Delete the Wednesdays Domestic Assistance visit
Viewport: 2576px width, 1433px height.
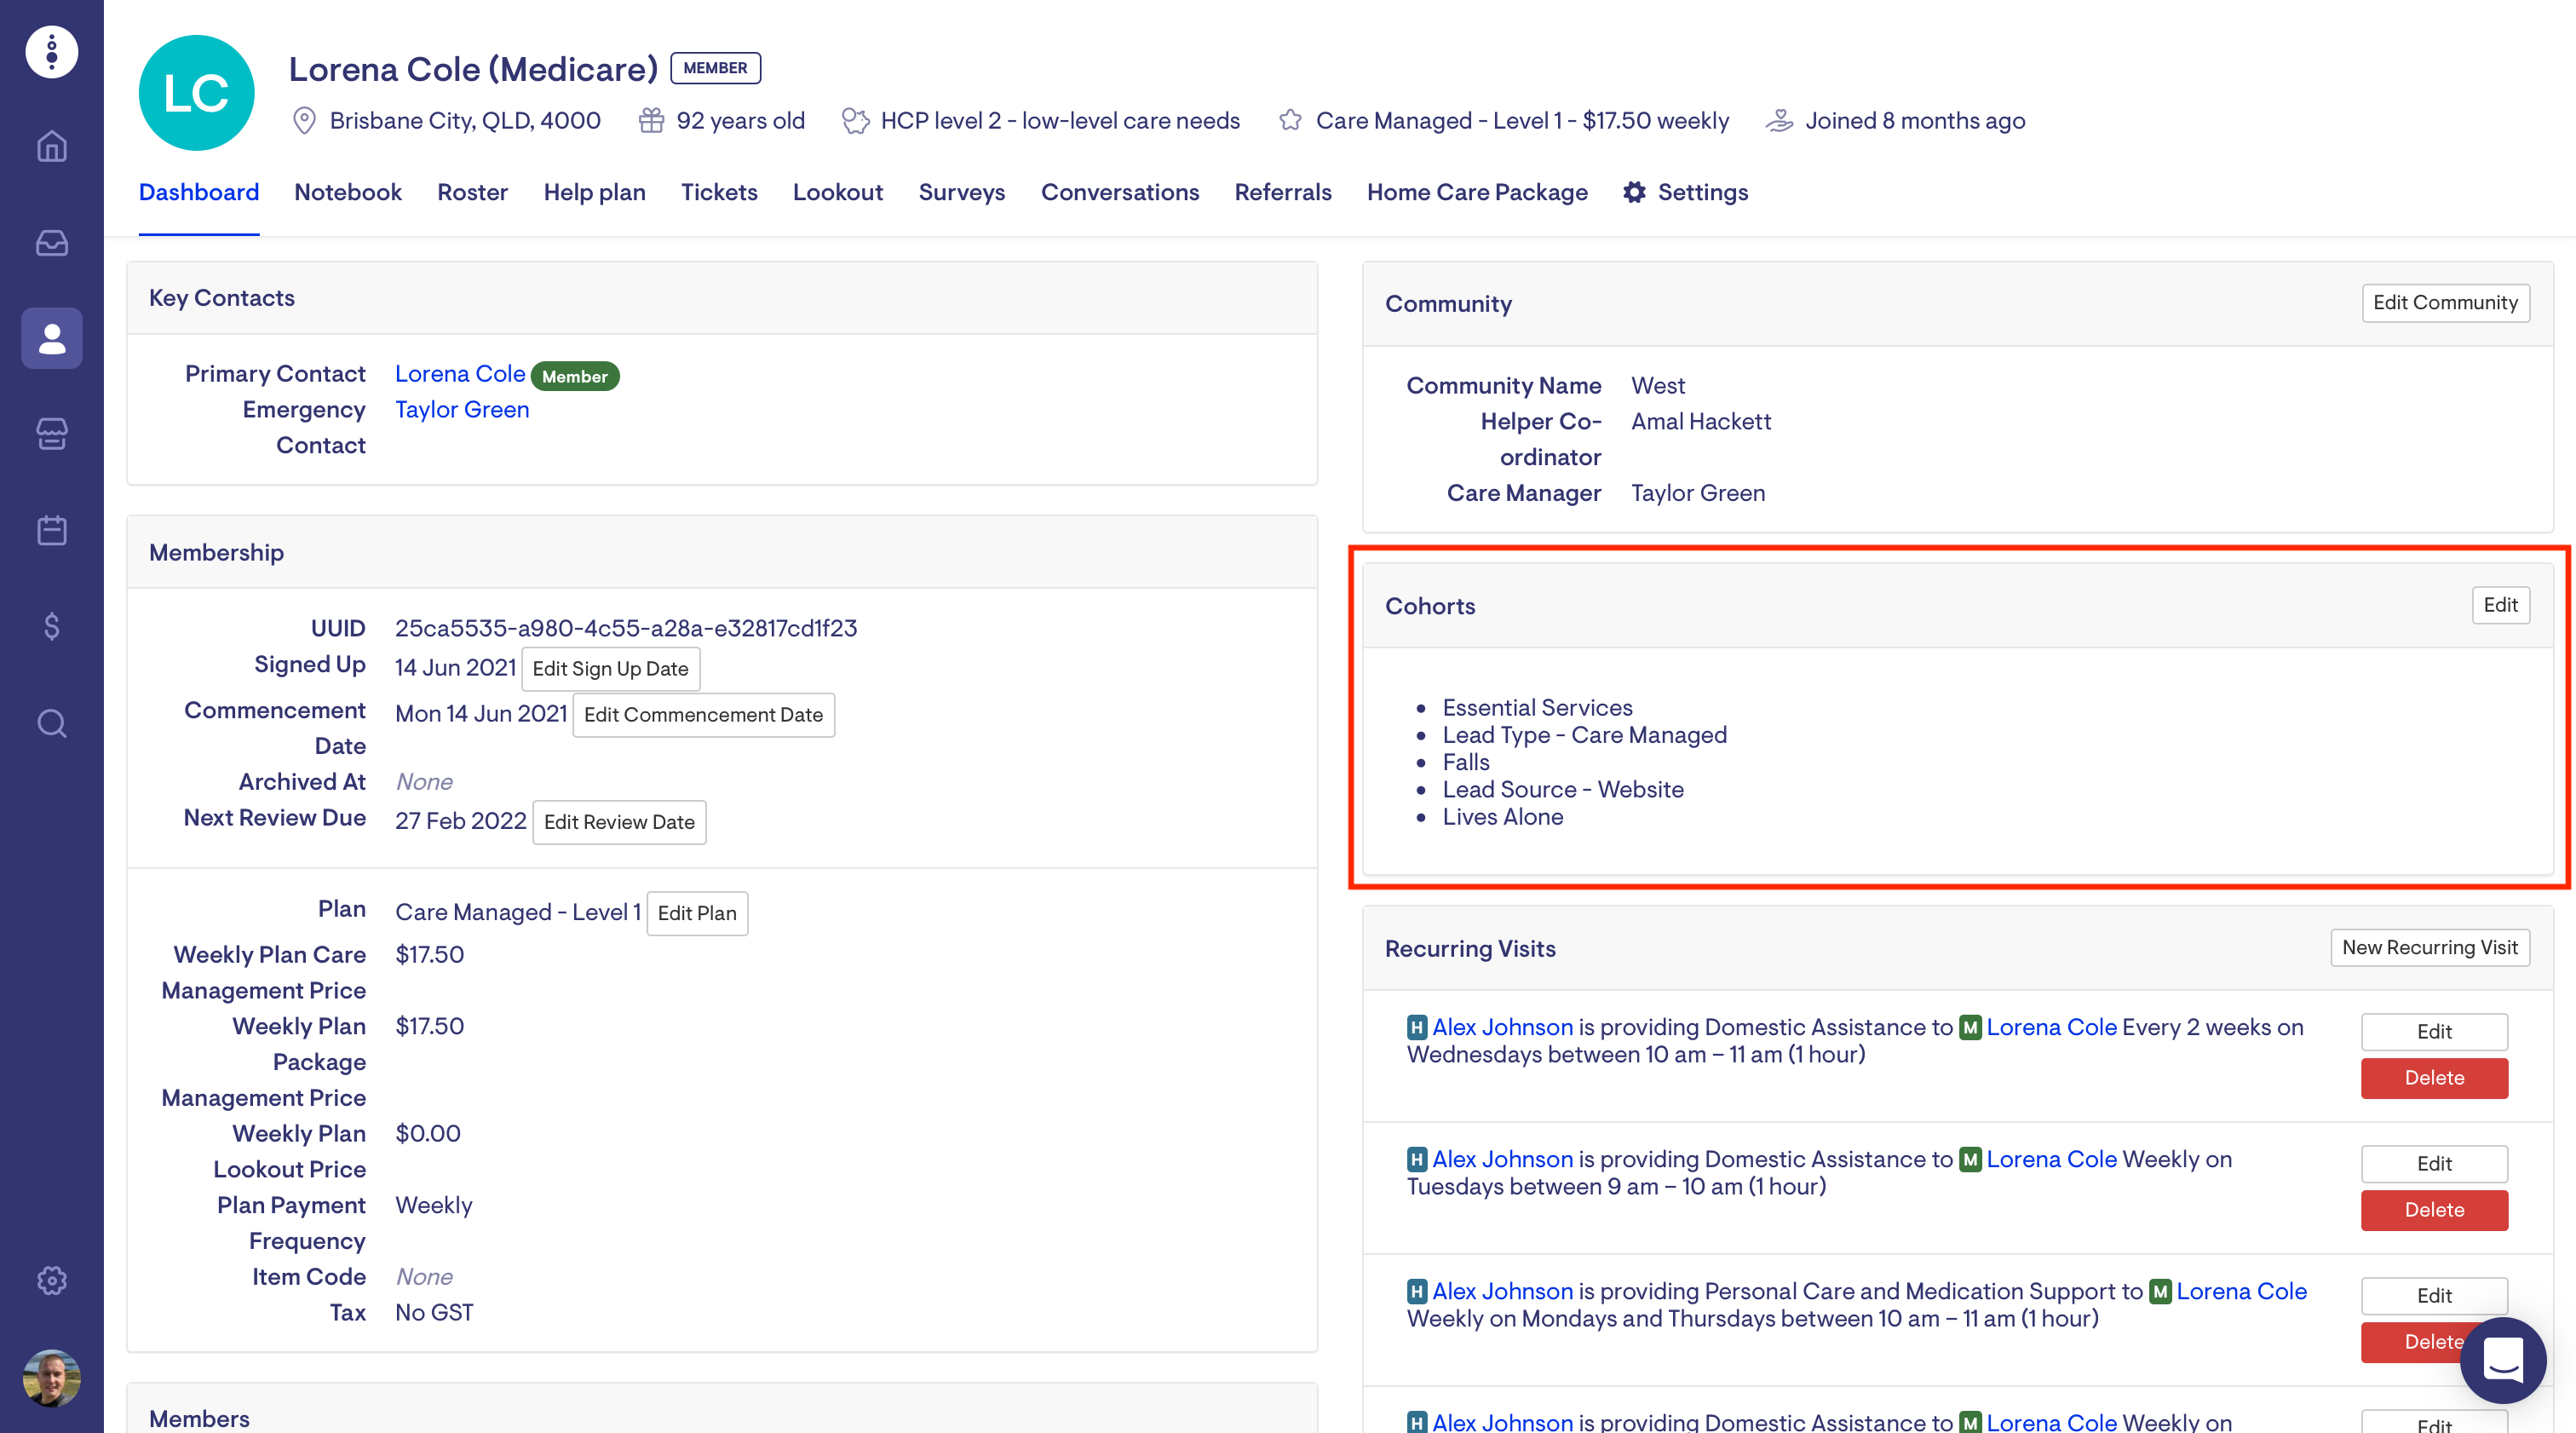point(2433,1078)
